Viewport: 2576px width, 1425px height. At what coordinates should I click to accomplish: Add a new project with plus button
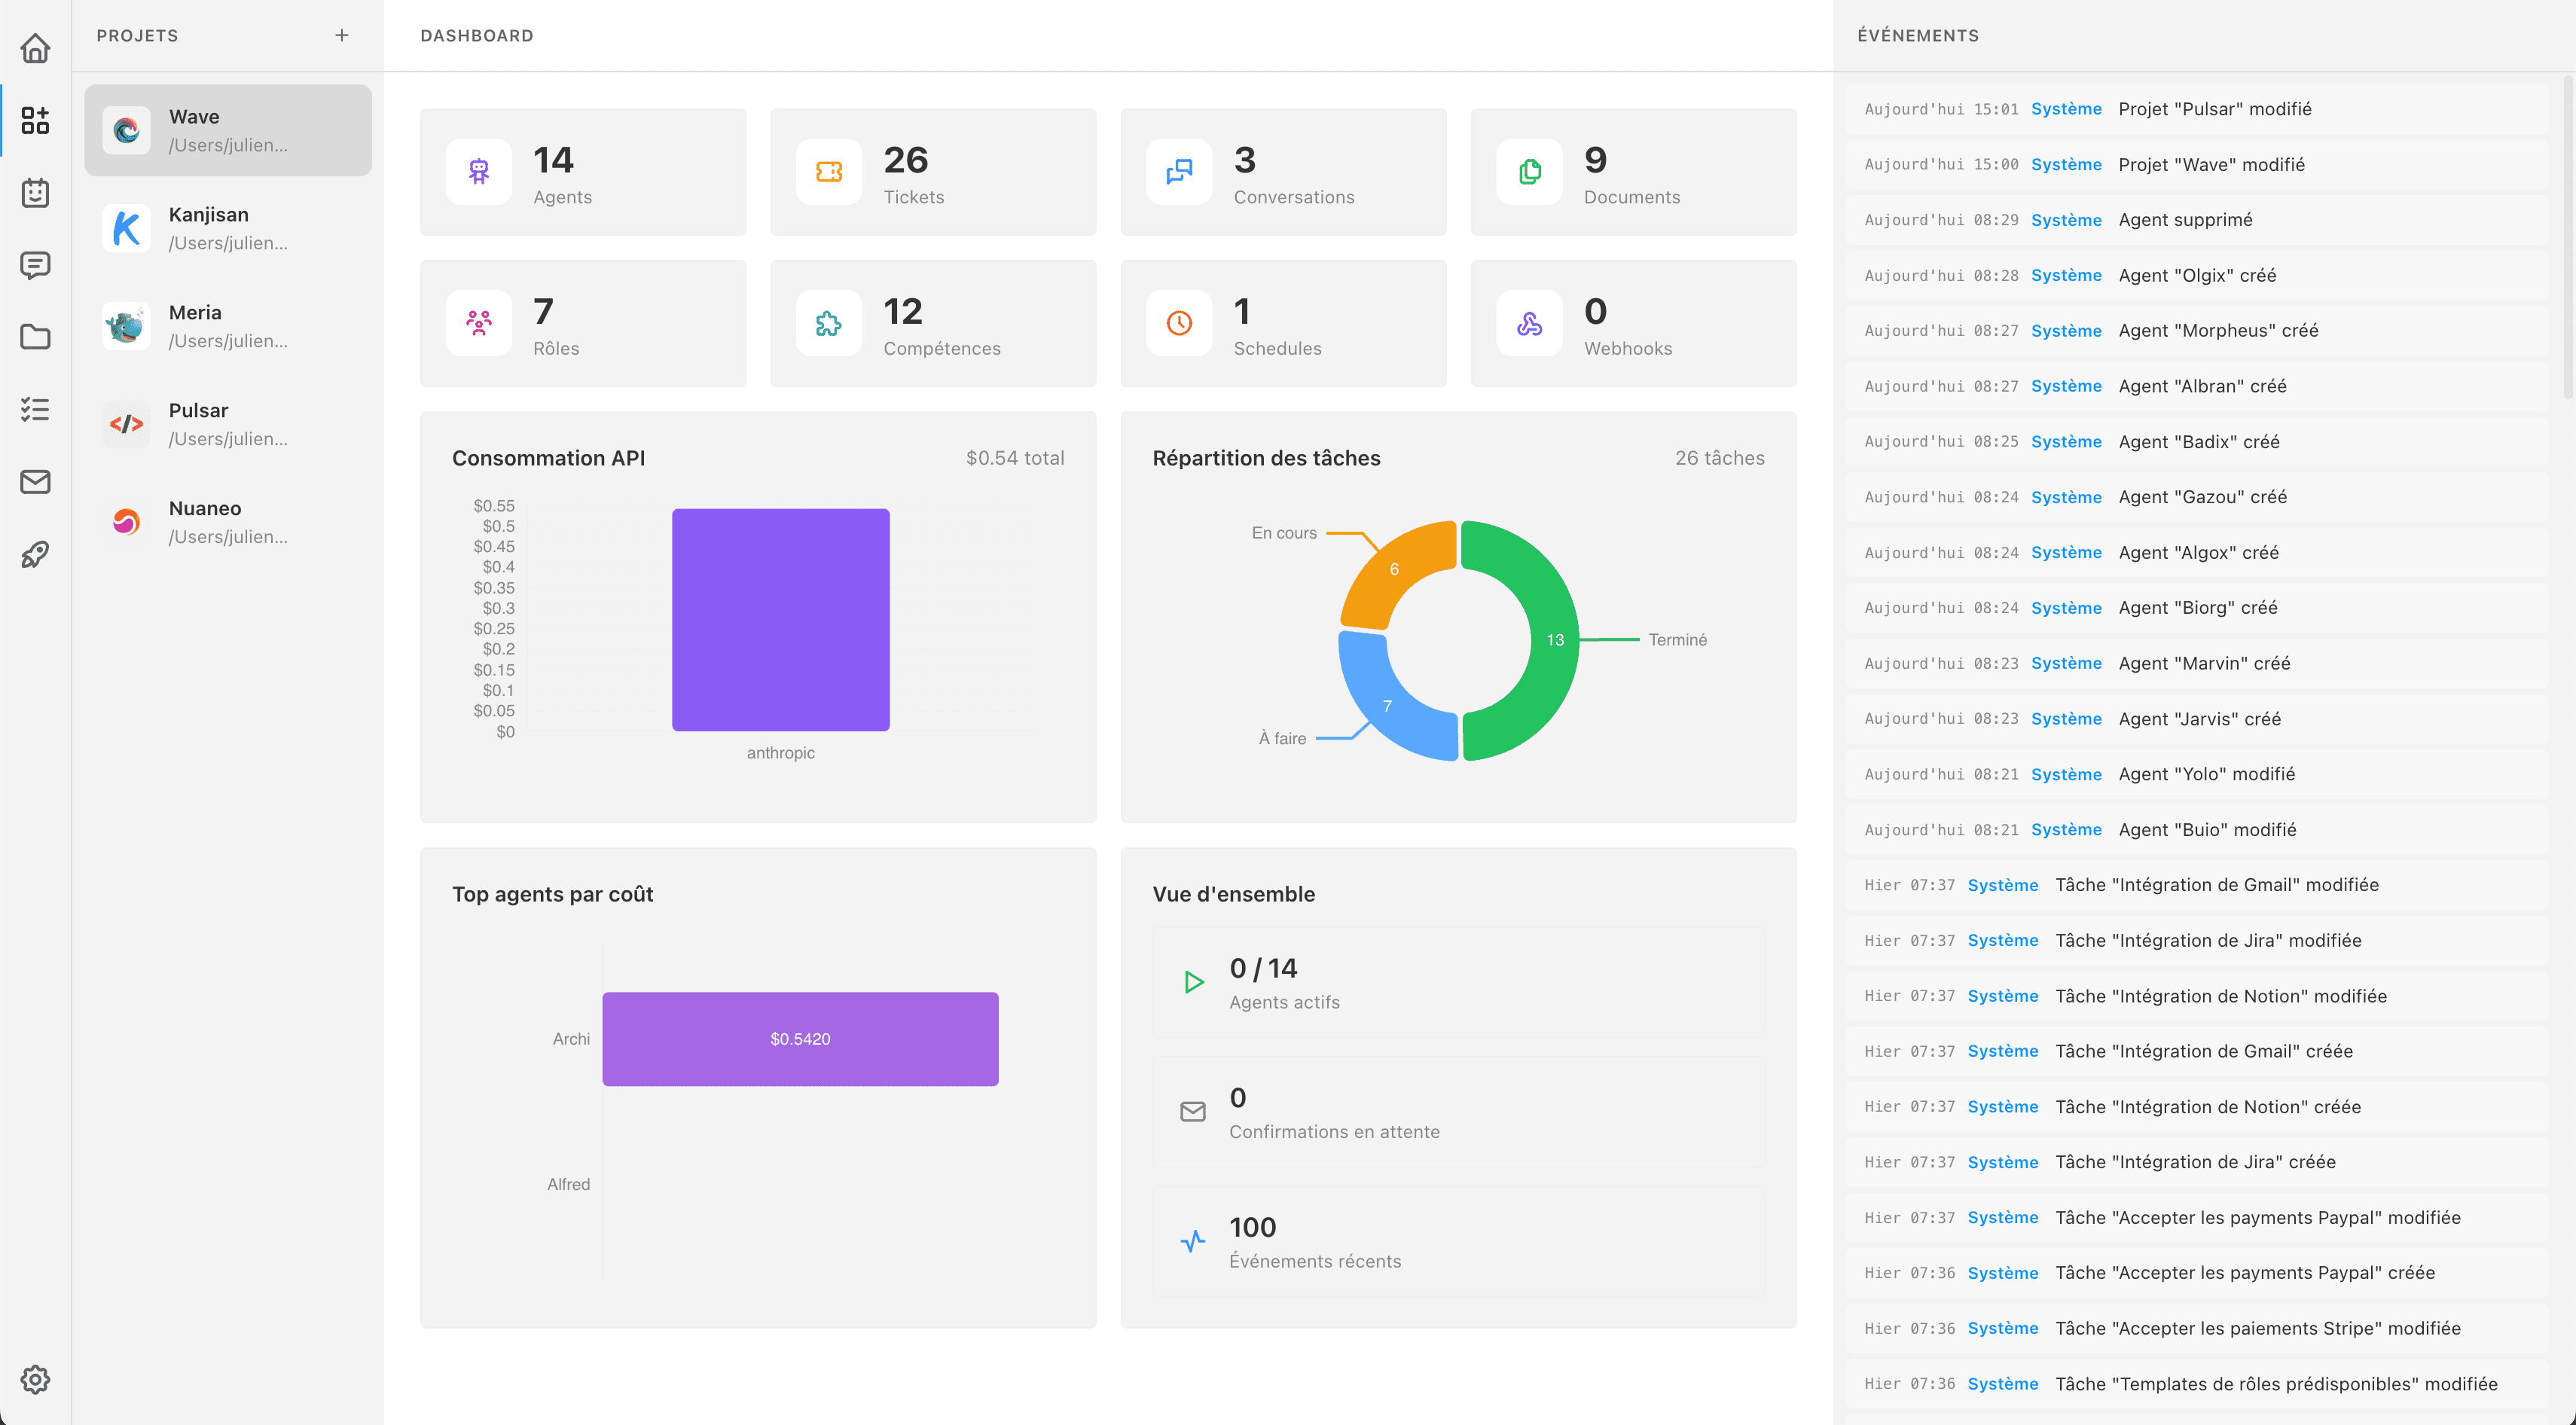[x=342, y=35]
